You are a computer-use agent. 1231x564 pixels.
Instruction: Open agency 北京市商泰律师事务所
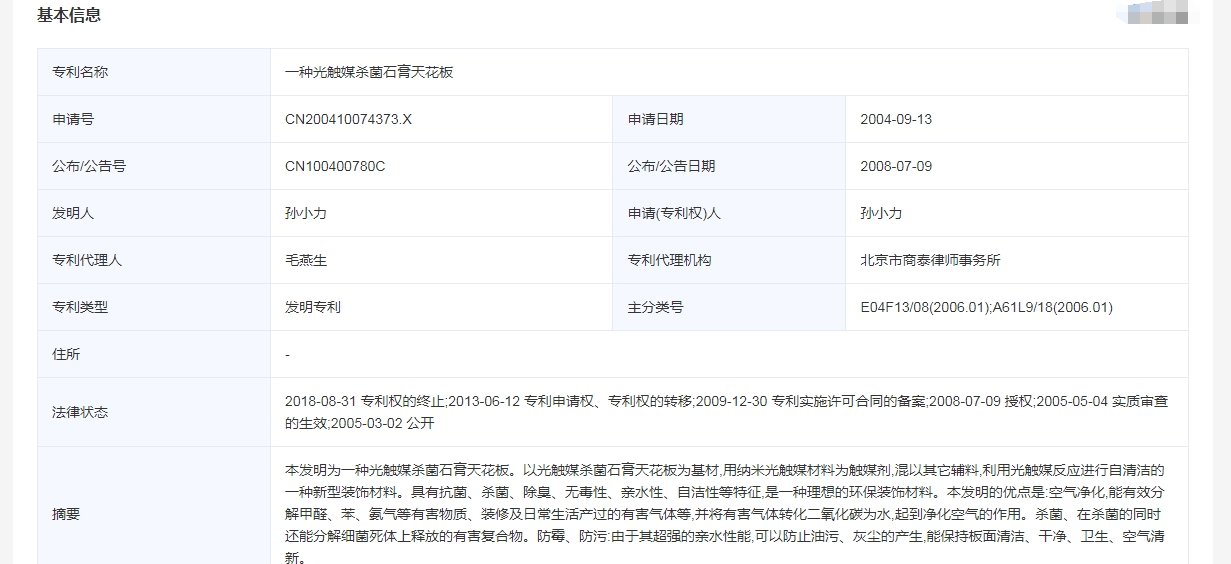point(930,260)
